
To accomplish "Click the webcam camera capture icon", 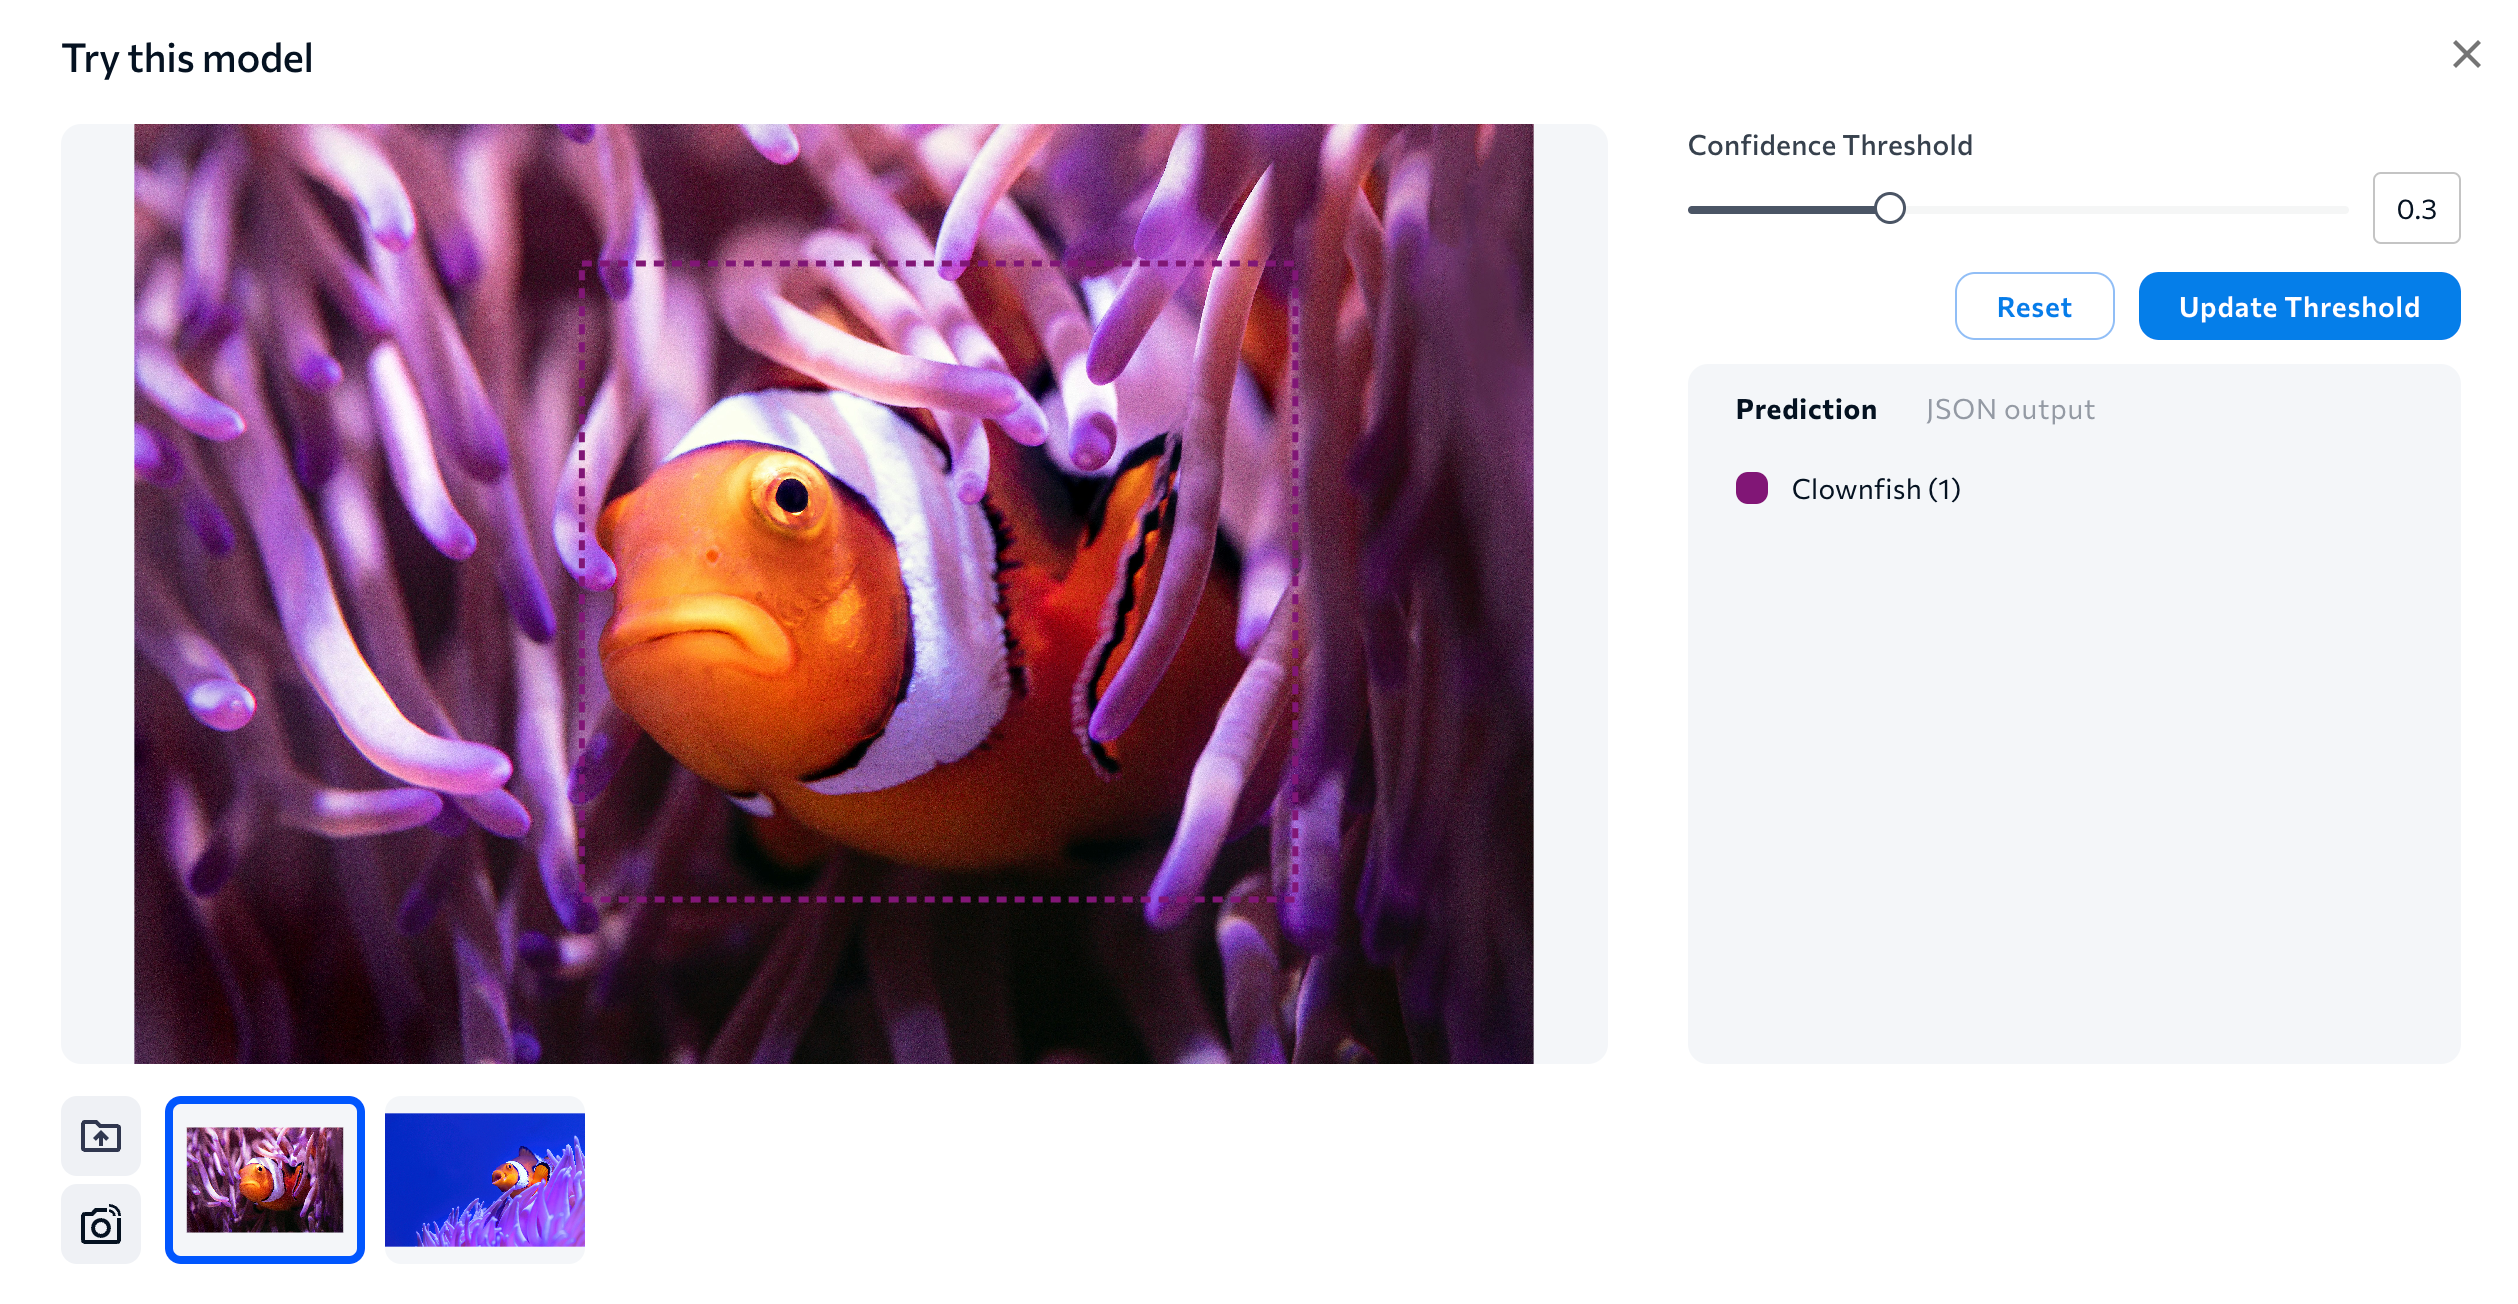I will point(101,1224).
